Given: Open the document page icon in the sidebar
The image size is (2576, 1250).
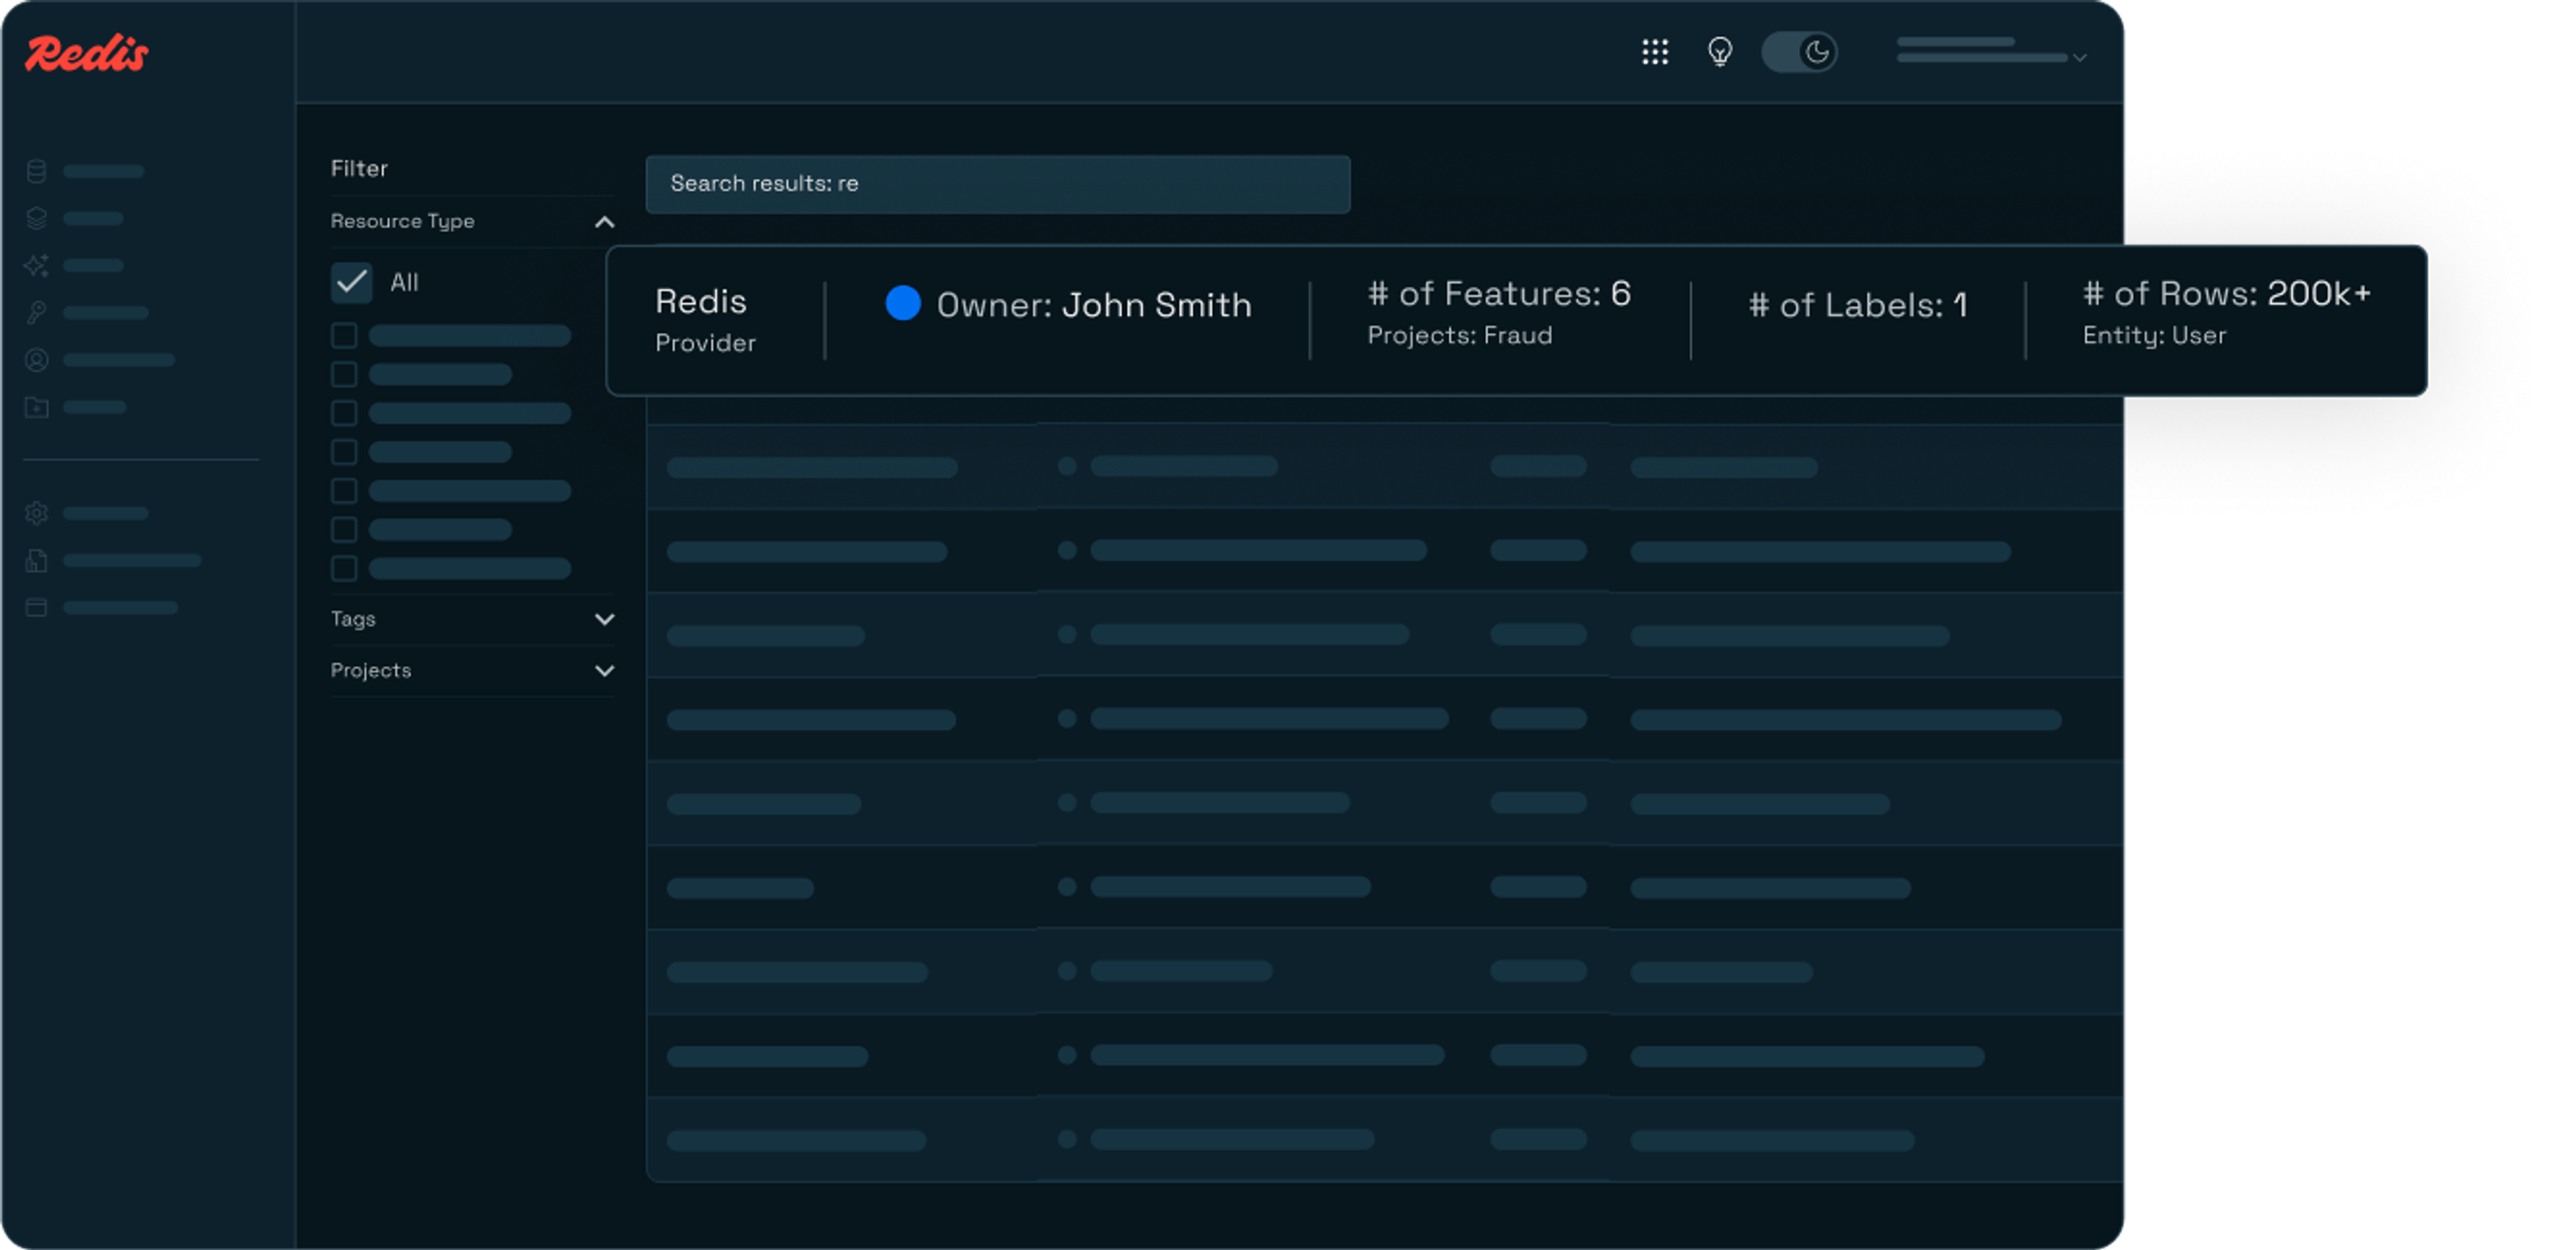Looking at the screenshot, I should (x=37, y=561).
